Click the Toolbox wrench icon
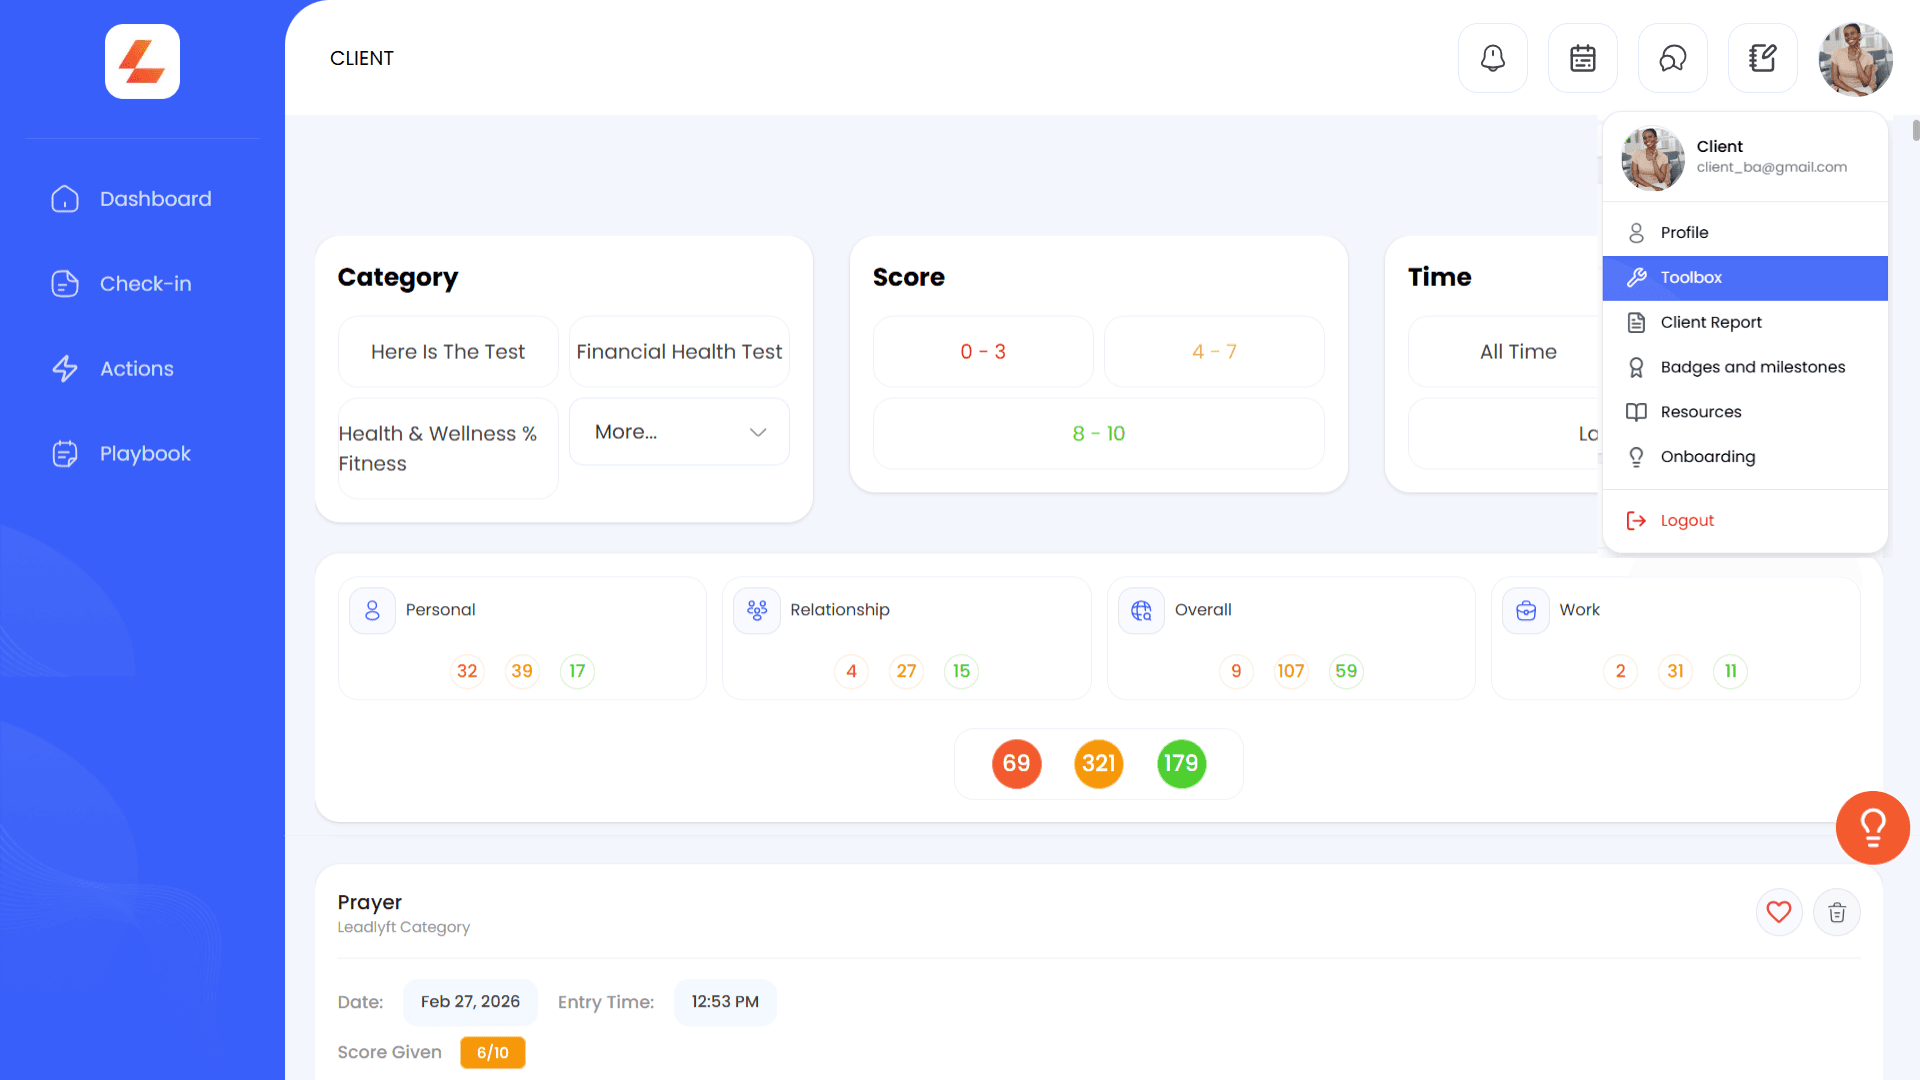Screen dimensions: 1920x1080 [1636, 277]
